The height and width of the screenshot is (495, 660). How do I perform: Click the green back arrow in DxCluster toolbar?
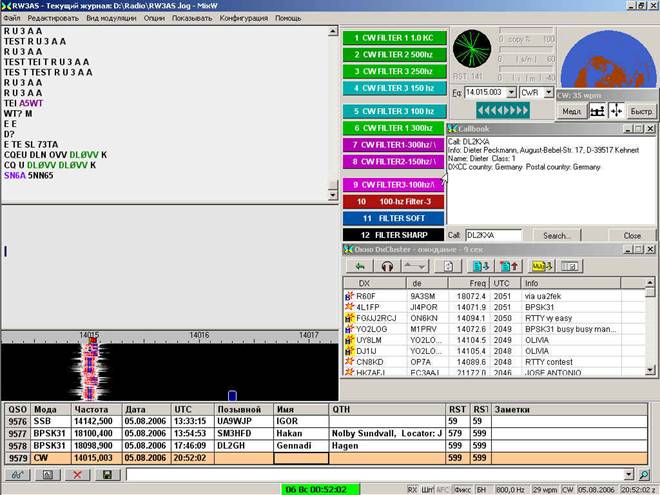tap(360, 266)
